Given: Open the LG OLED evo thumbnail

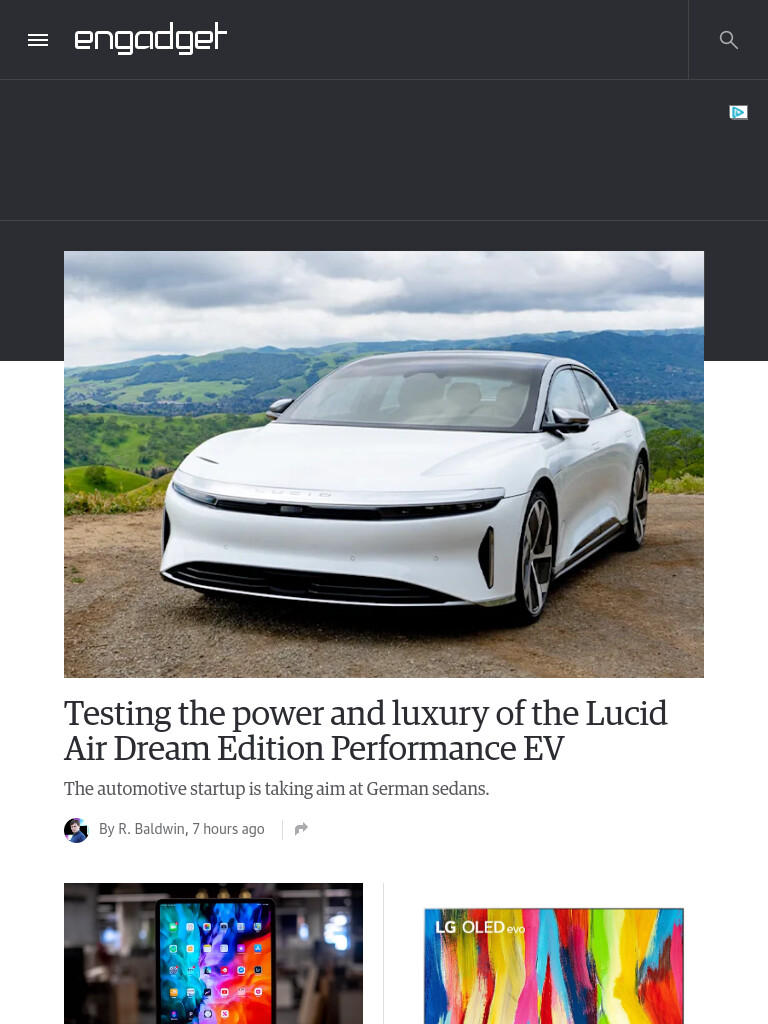Looking at the screenshot, I should [554, 966].
